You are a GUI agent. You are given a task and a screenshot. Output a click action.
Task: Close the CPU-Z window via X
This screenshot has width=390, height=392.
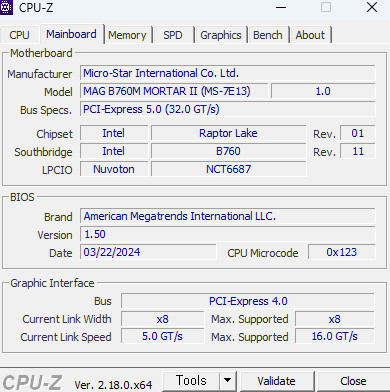point(371,7)
